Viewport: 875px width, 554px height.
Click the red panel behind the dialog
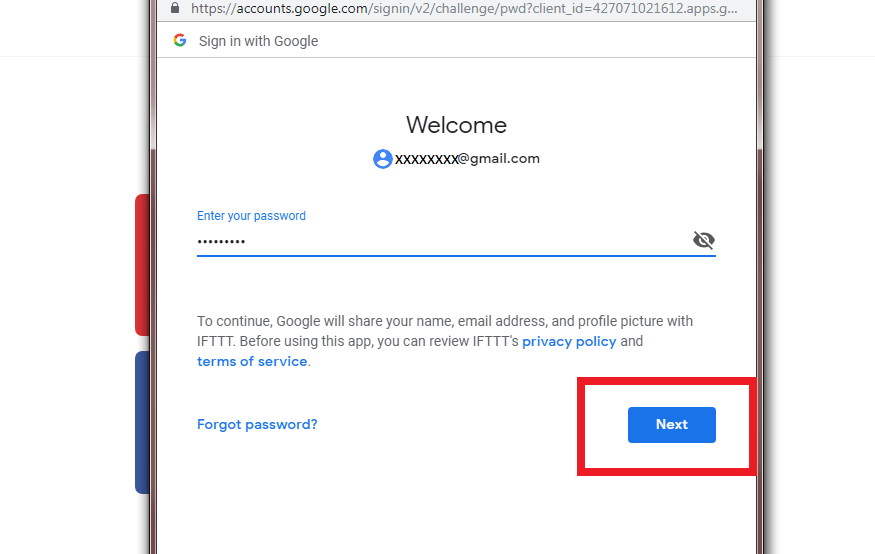pyautogui.click(x=142, y=265)
